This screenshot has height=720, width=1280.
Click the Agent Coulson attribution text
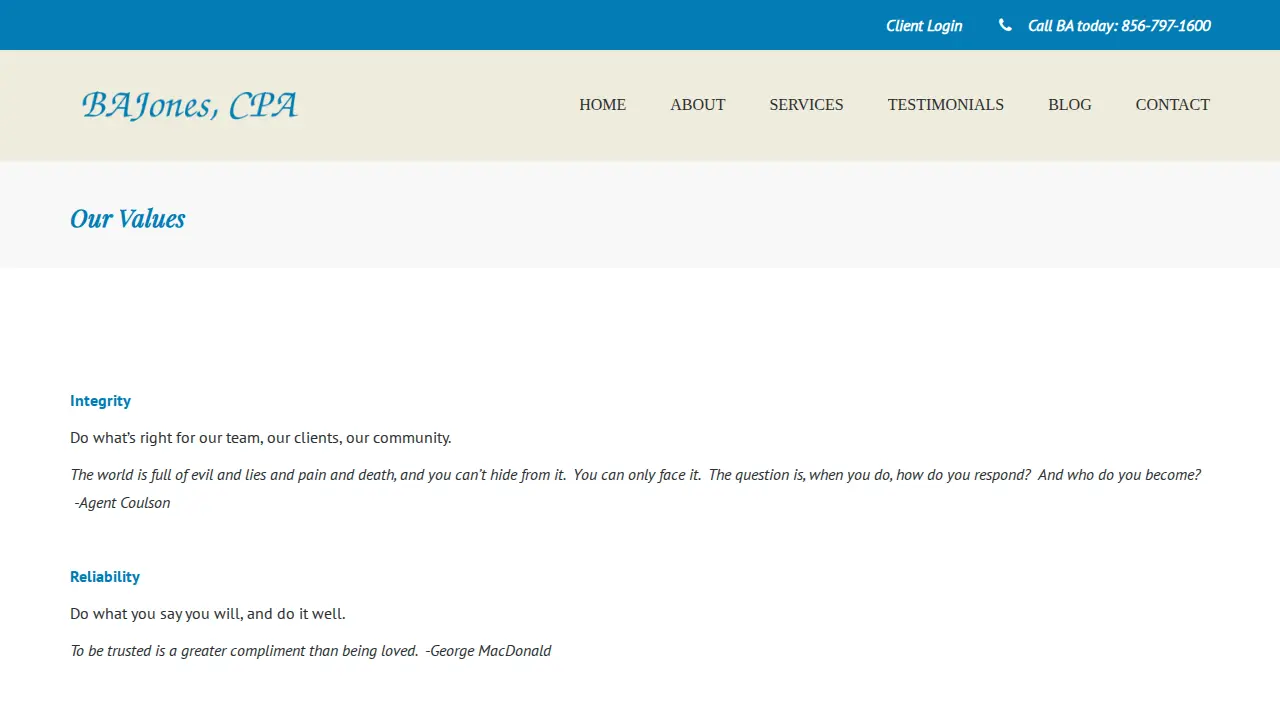click(x=122, y=502)
